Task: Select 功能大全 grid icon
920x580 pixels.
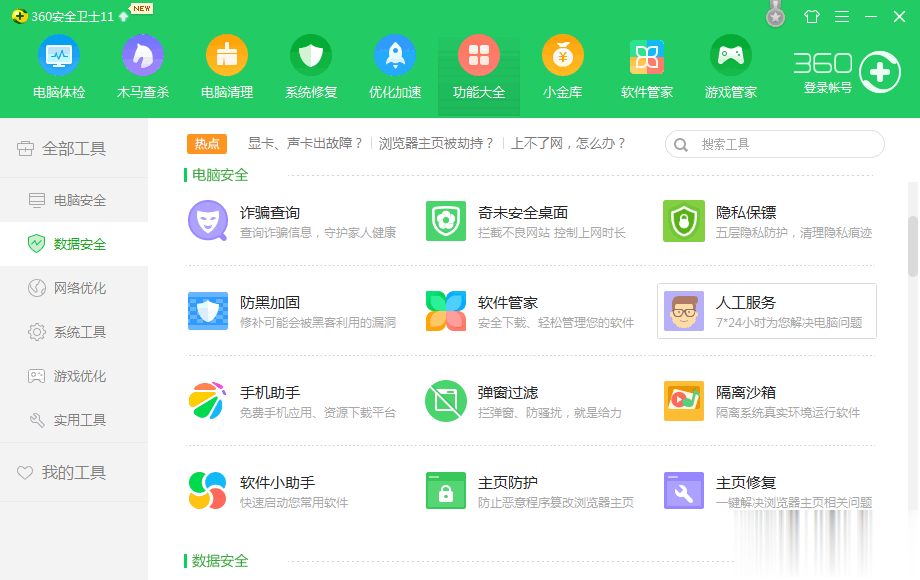Action: 479,56
